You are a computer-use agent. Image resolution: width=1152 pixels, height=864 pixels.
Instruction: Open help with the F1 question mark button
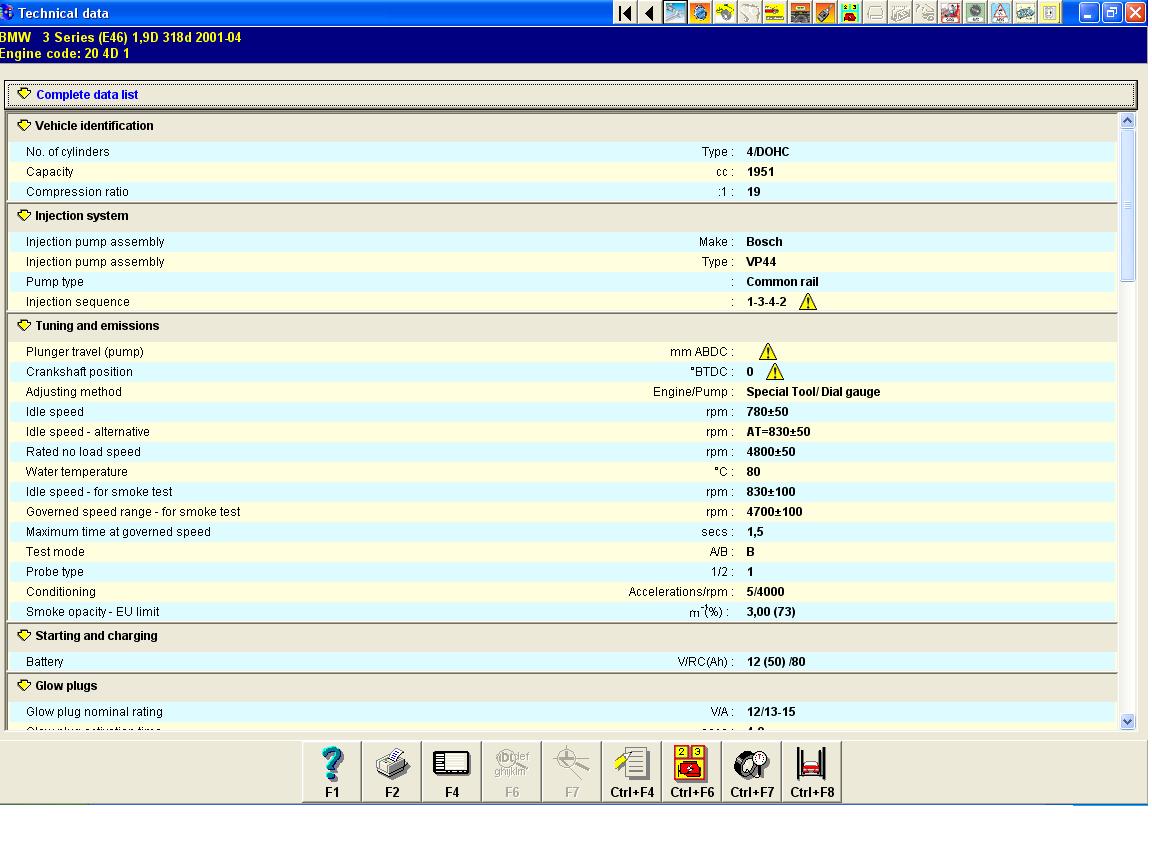click(332, 771)
